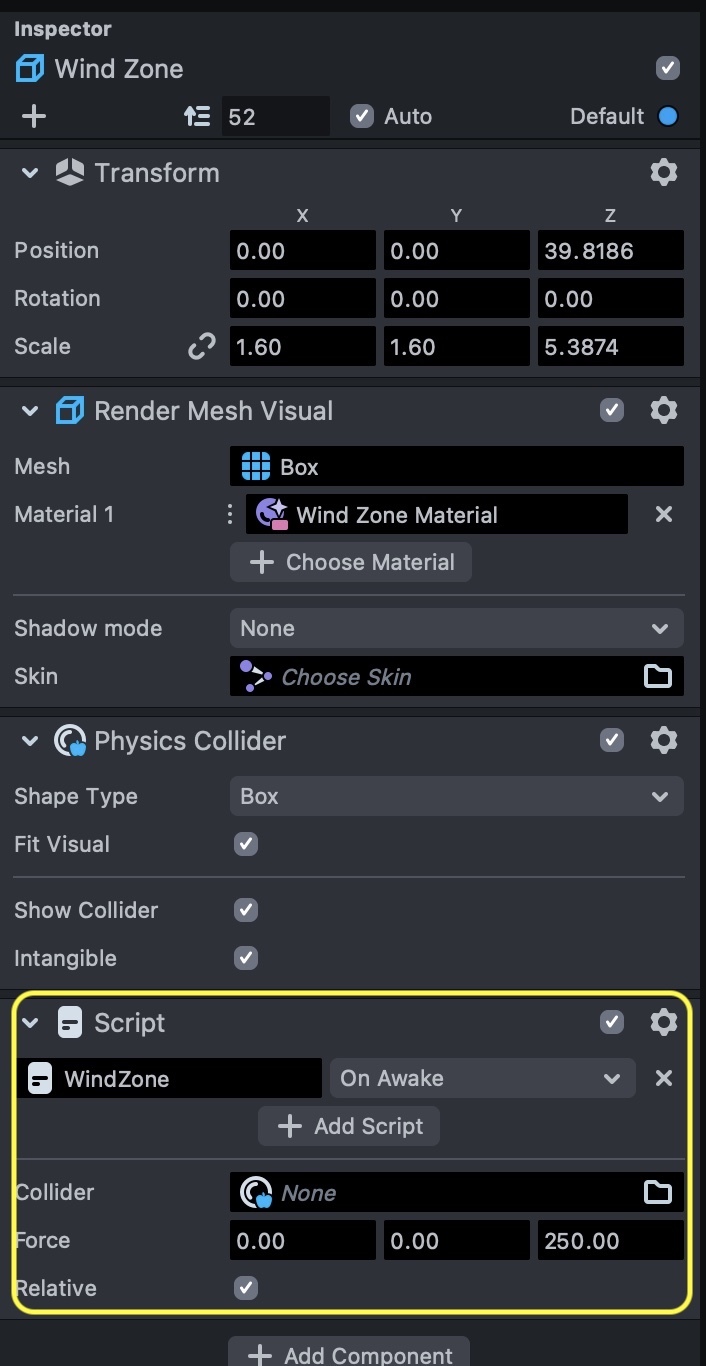Remove the Wind Zone Material
The height and width of the screenshot is (1366, 706).
click(663, 514)
